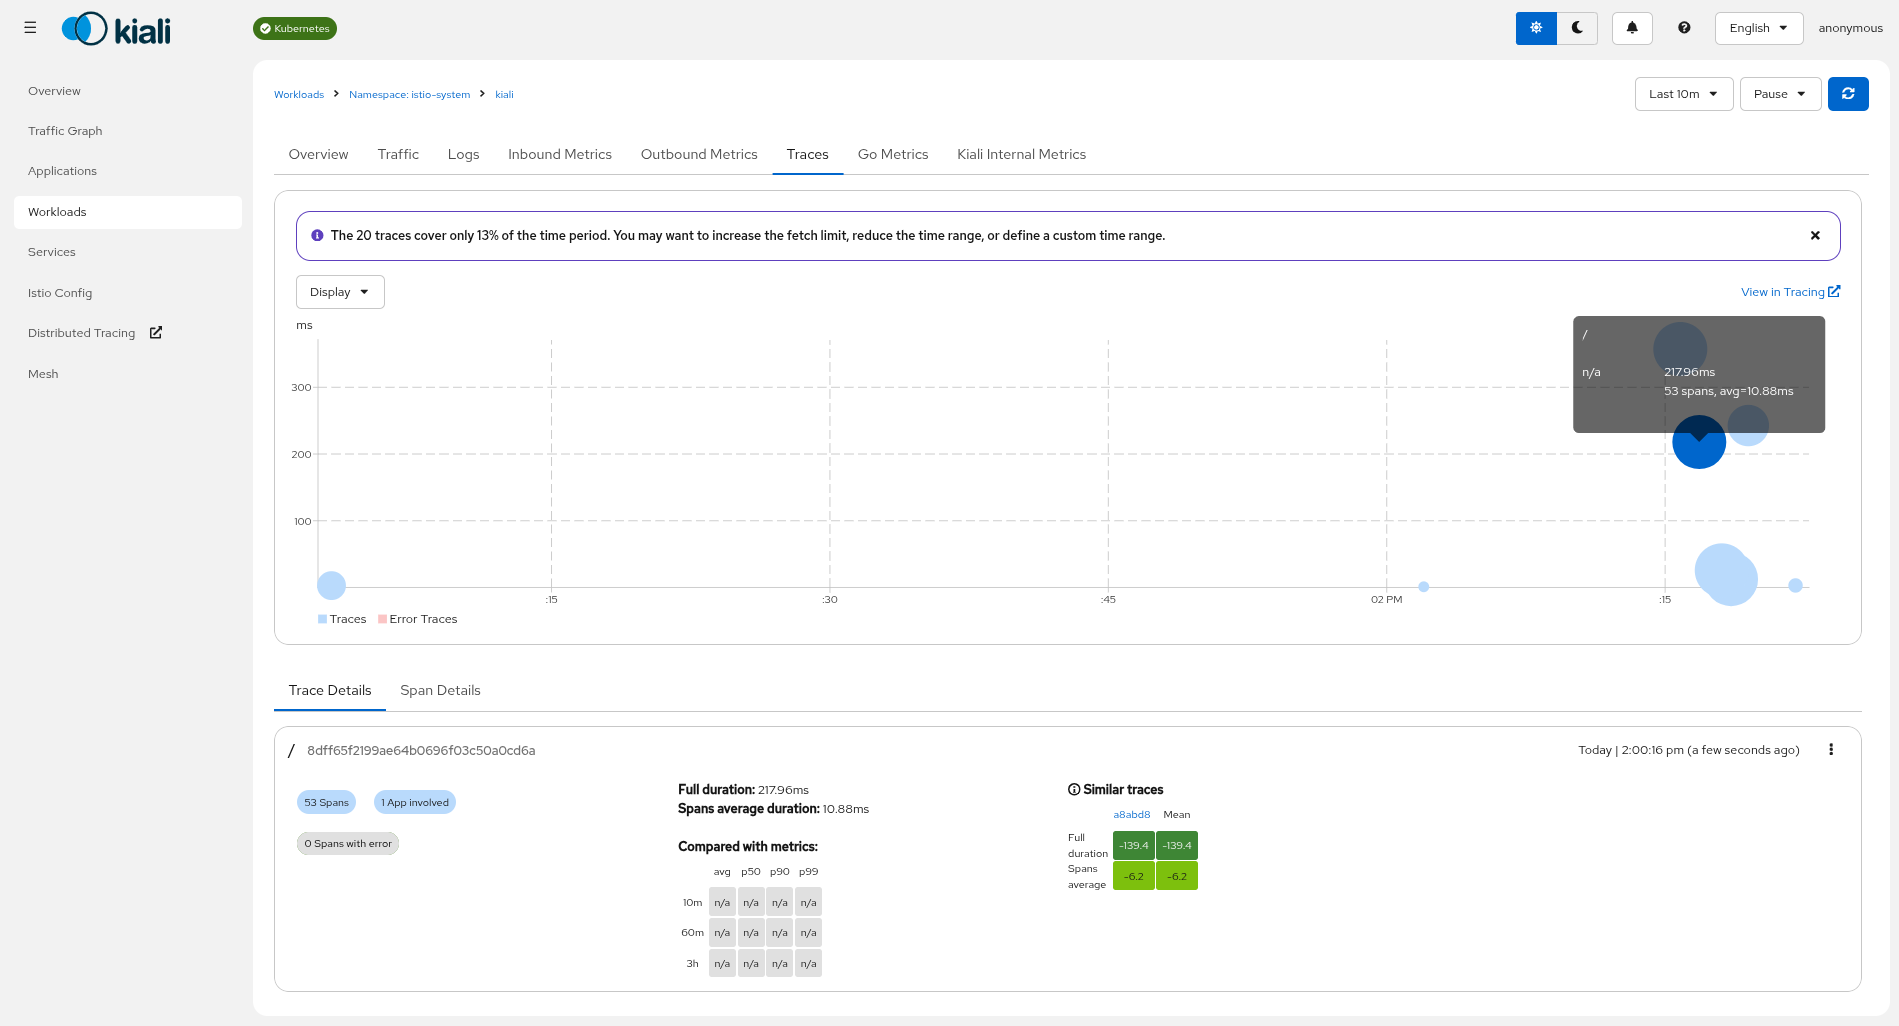Switch to dark theme moon icon

click(x=1577, y=28)
